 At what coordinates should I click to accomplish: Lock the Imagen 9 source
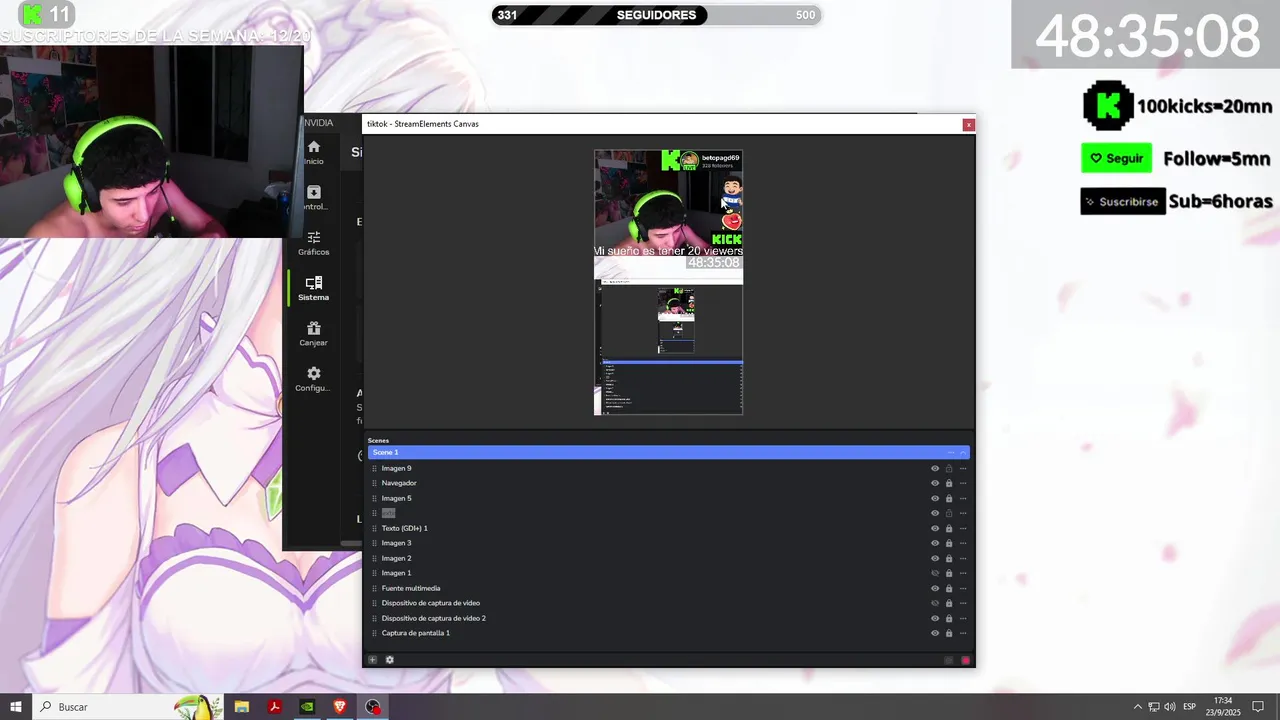click(949, 468)
